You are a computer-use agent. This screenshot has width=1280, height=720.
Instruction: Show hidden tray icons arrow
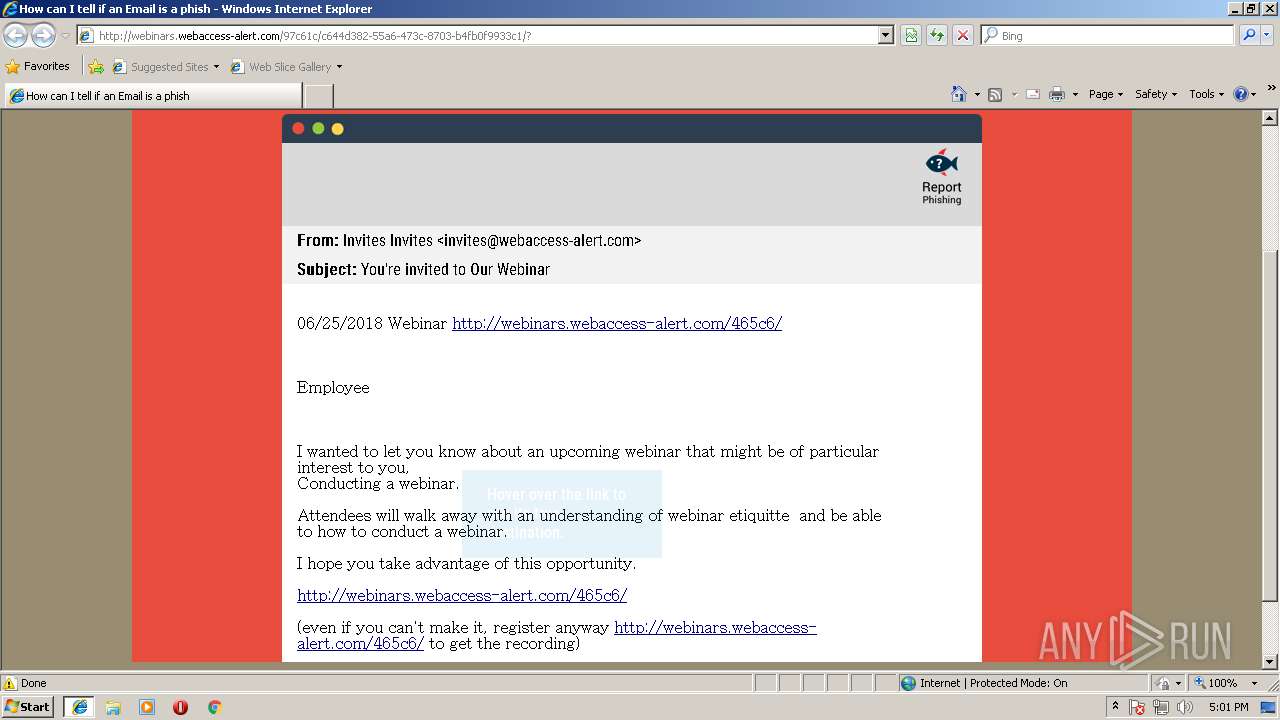tap(1115, 707)
